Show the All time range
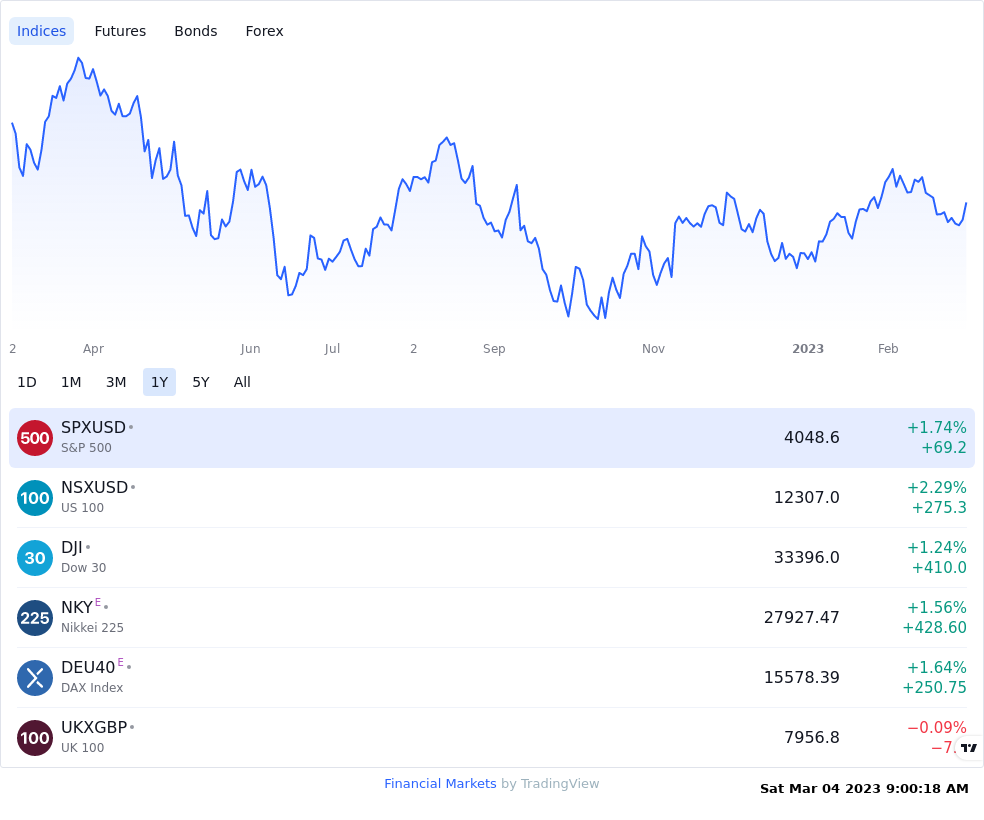This screenshot has height=820, width=984. (x=242, y=382)
